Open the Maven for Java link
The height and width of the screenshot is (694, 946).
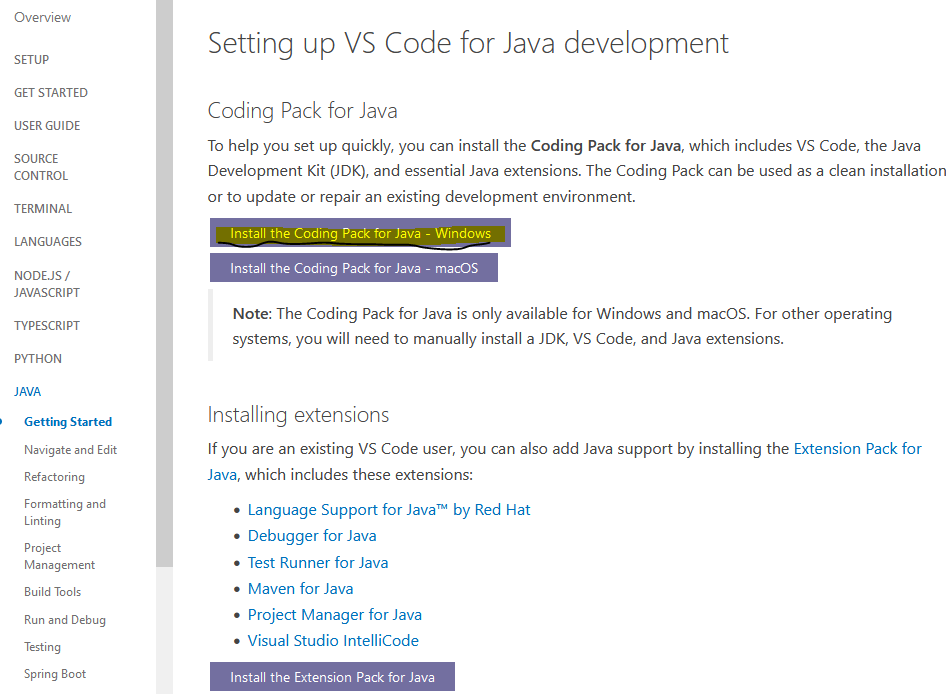tap(300, 588)
